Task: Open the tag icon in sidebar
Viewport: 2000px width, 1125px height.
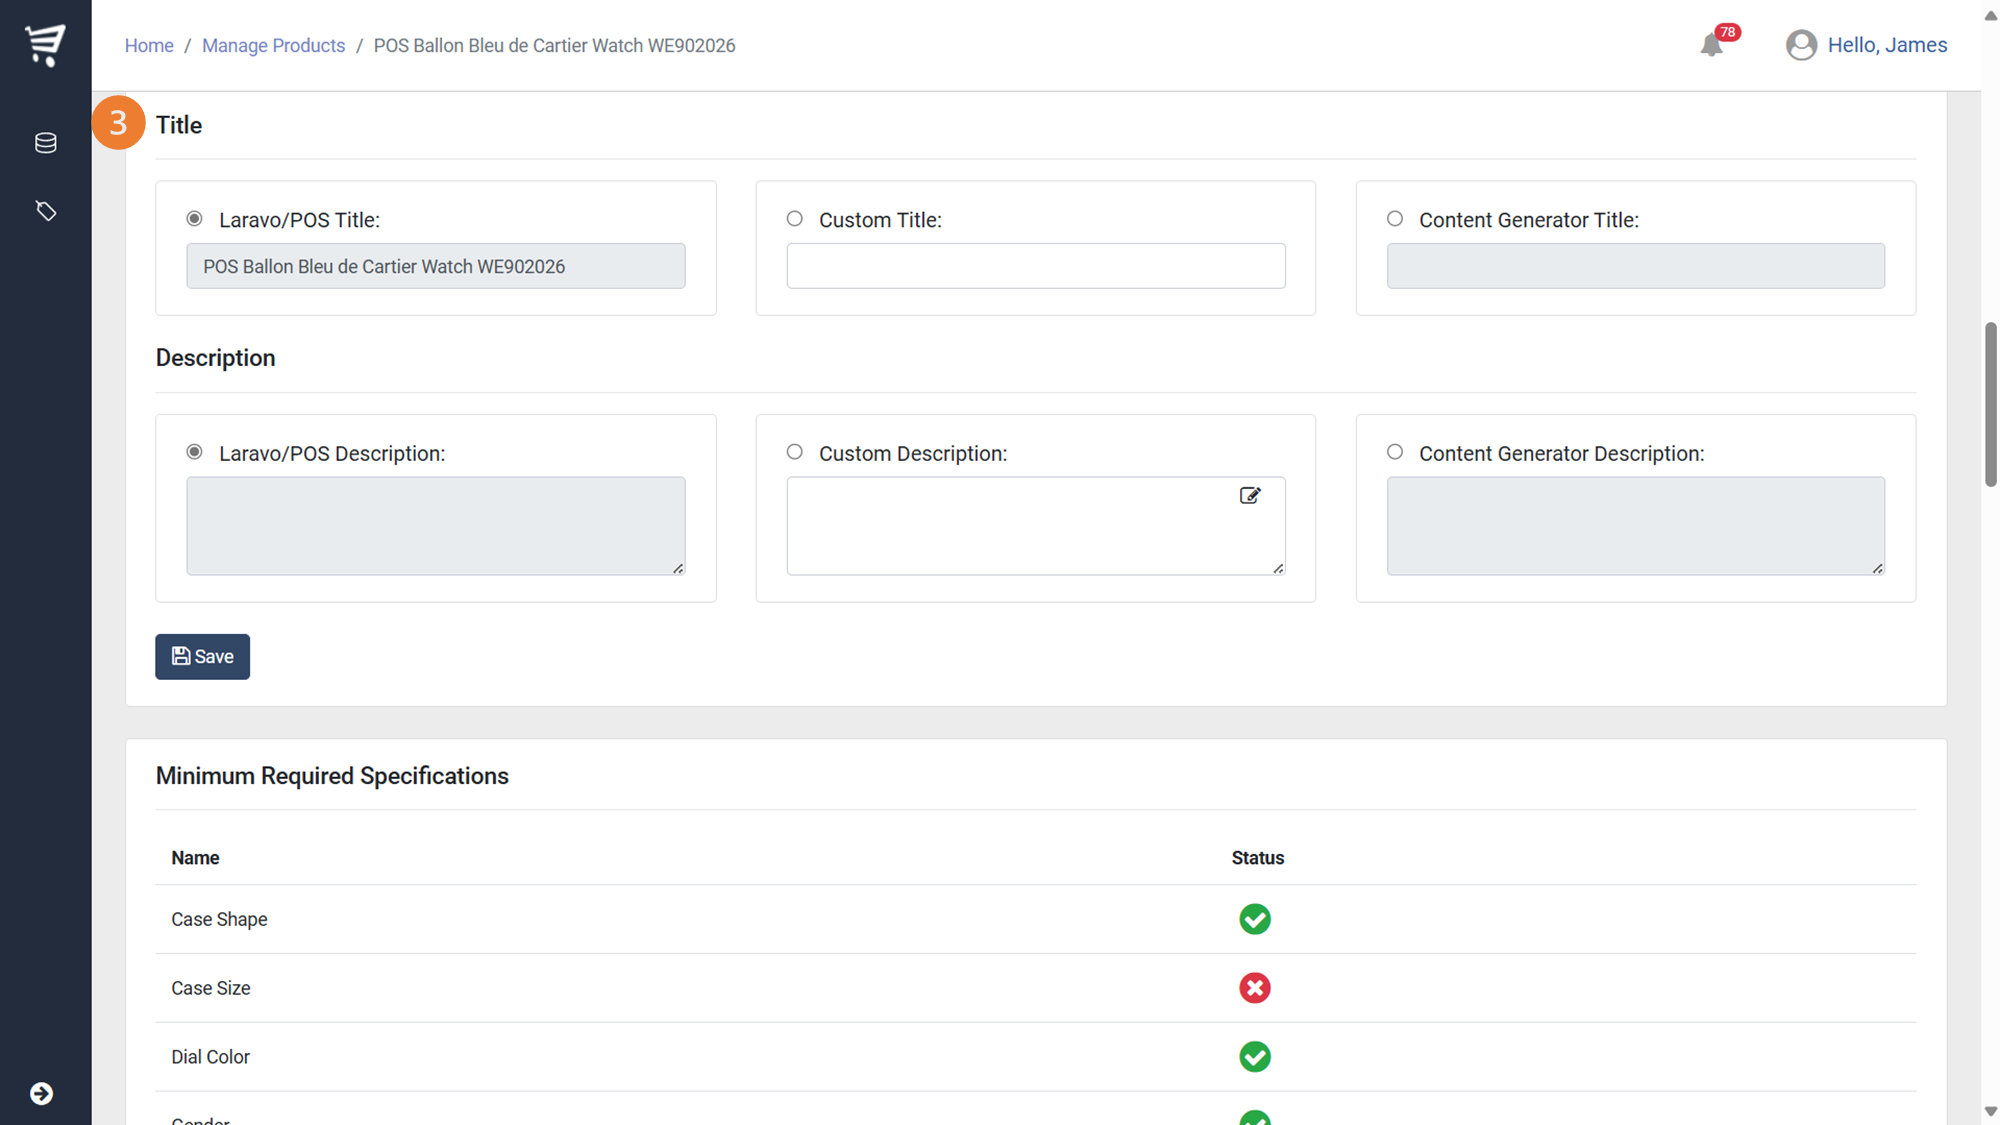Action: click(45, 211)
